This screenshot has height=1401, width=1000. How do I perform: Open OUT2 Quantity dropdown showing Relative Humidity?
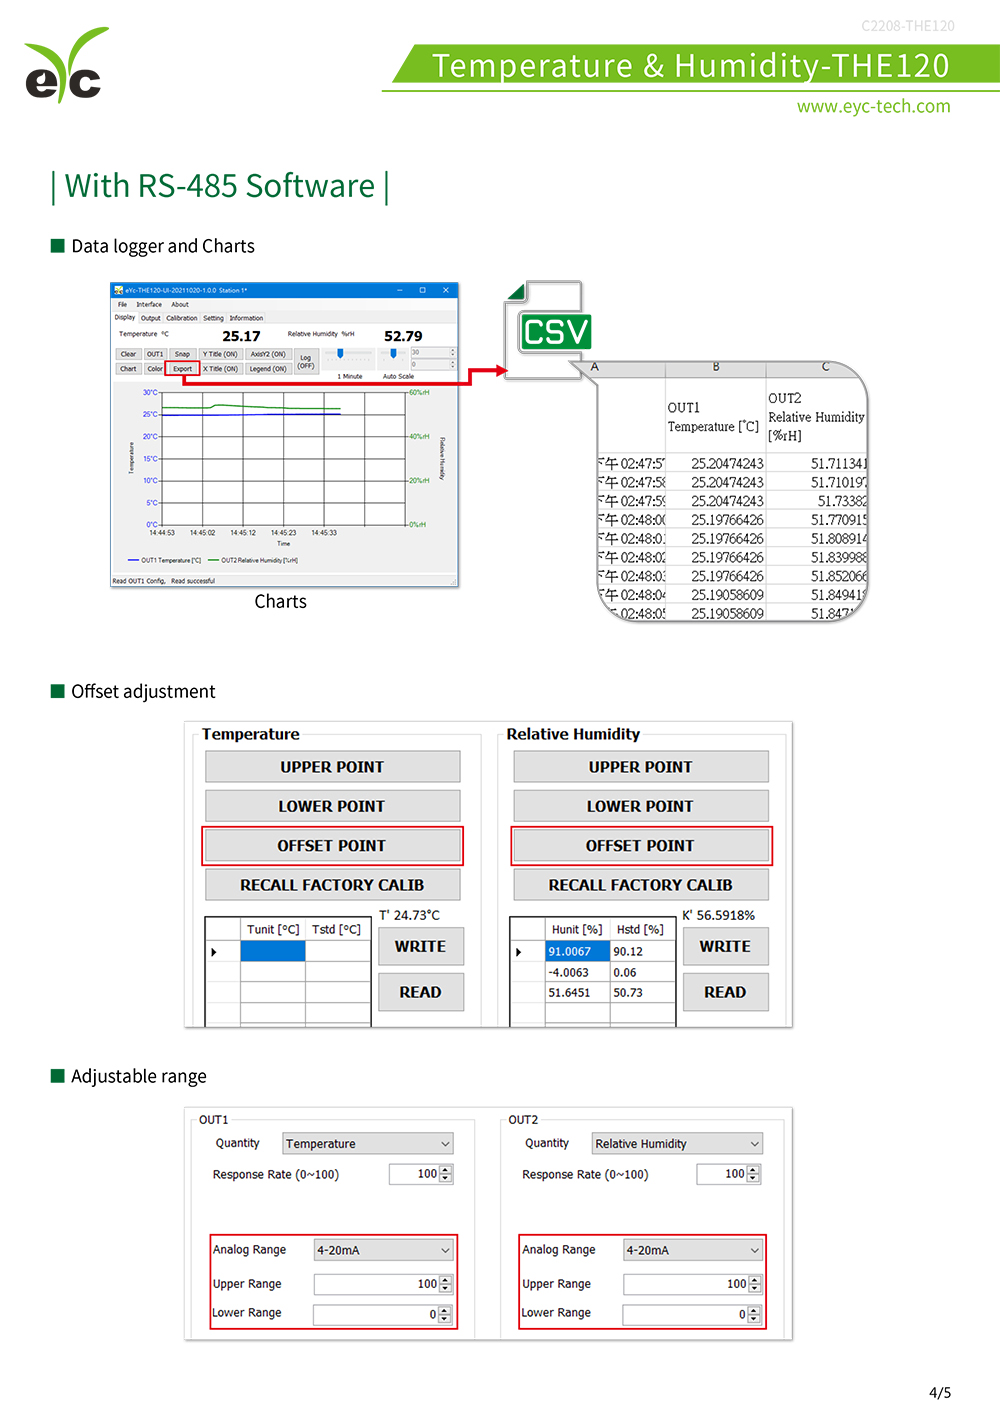[x=677, y=1143]
